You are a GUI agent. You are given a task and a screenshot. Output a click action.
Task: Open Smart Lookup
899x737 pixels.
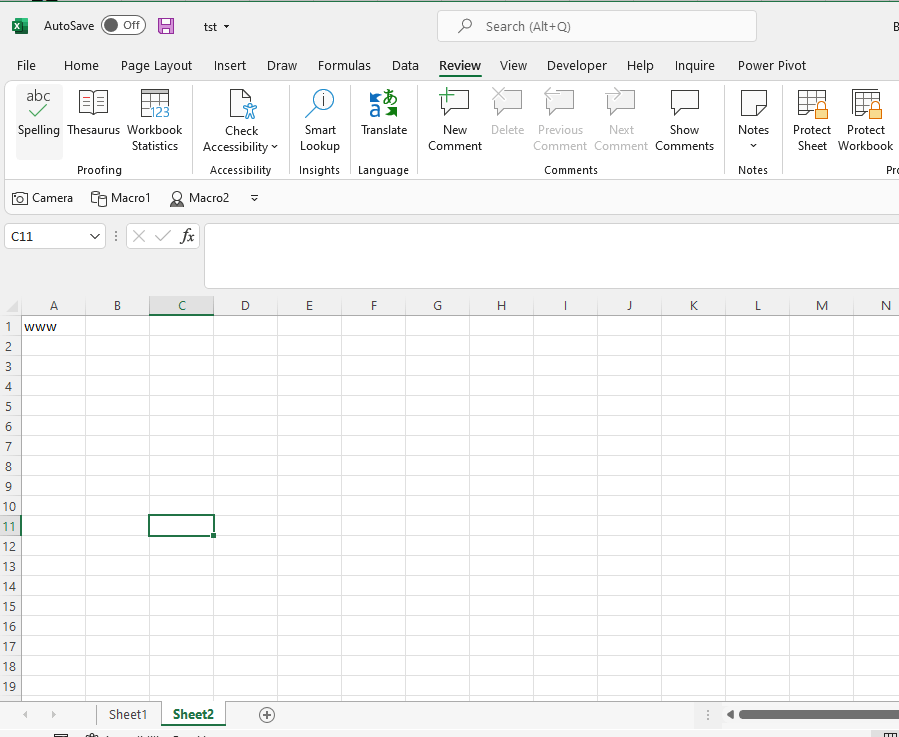319,119
